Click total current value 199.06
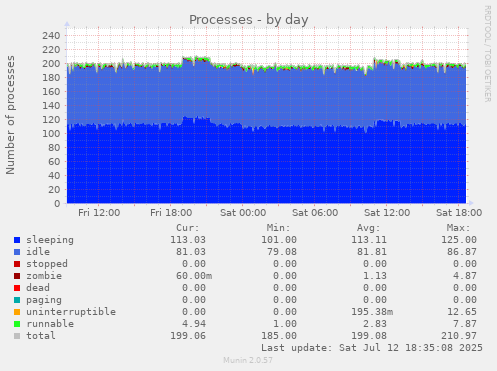The image size is (497, 371). (x=188, y=336)
